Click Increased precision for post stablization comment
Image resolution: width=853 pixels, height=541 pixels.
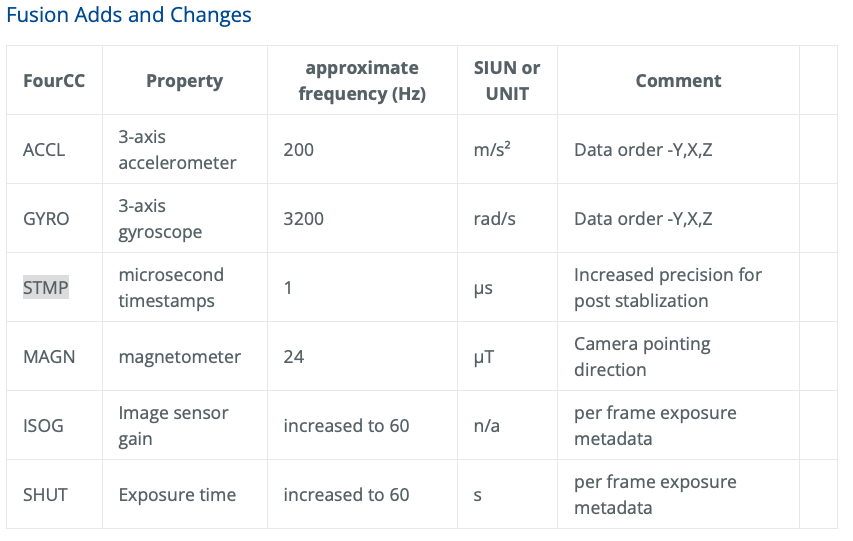pos(668,287)
